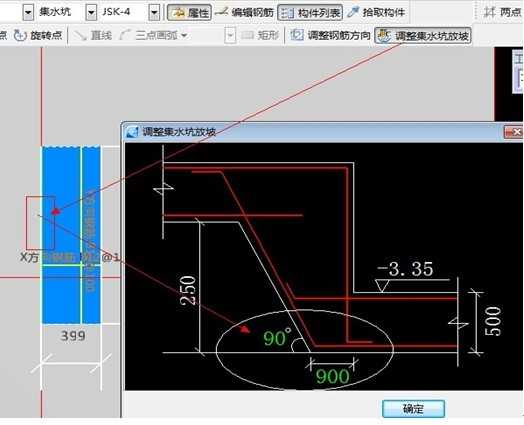The width and height of the screenshot is (524, 425).
Task: Click the 调整集水坑放坡 icon
Action: (384, 35)
